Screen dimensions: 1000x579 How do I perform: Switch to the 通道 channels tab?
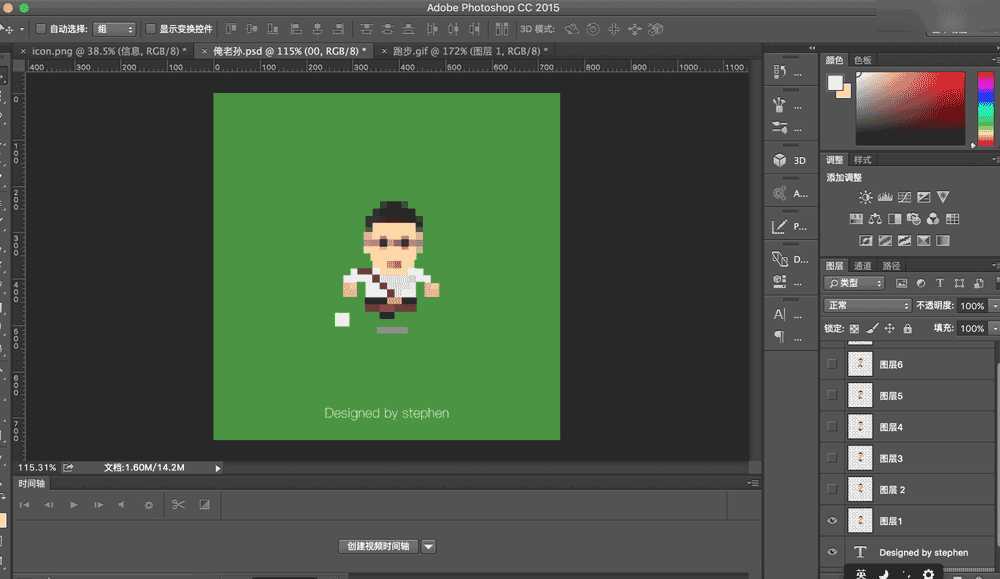862,265
